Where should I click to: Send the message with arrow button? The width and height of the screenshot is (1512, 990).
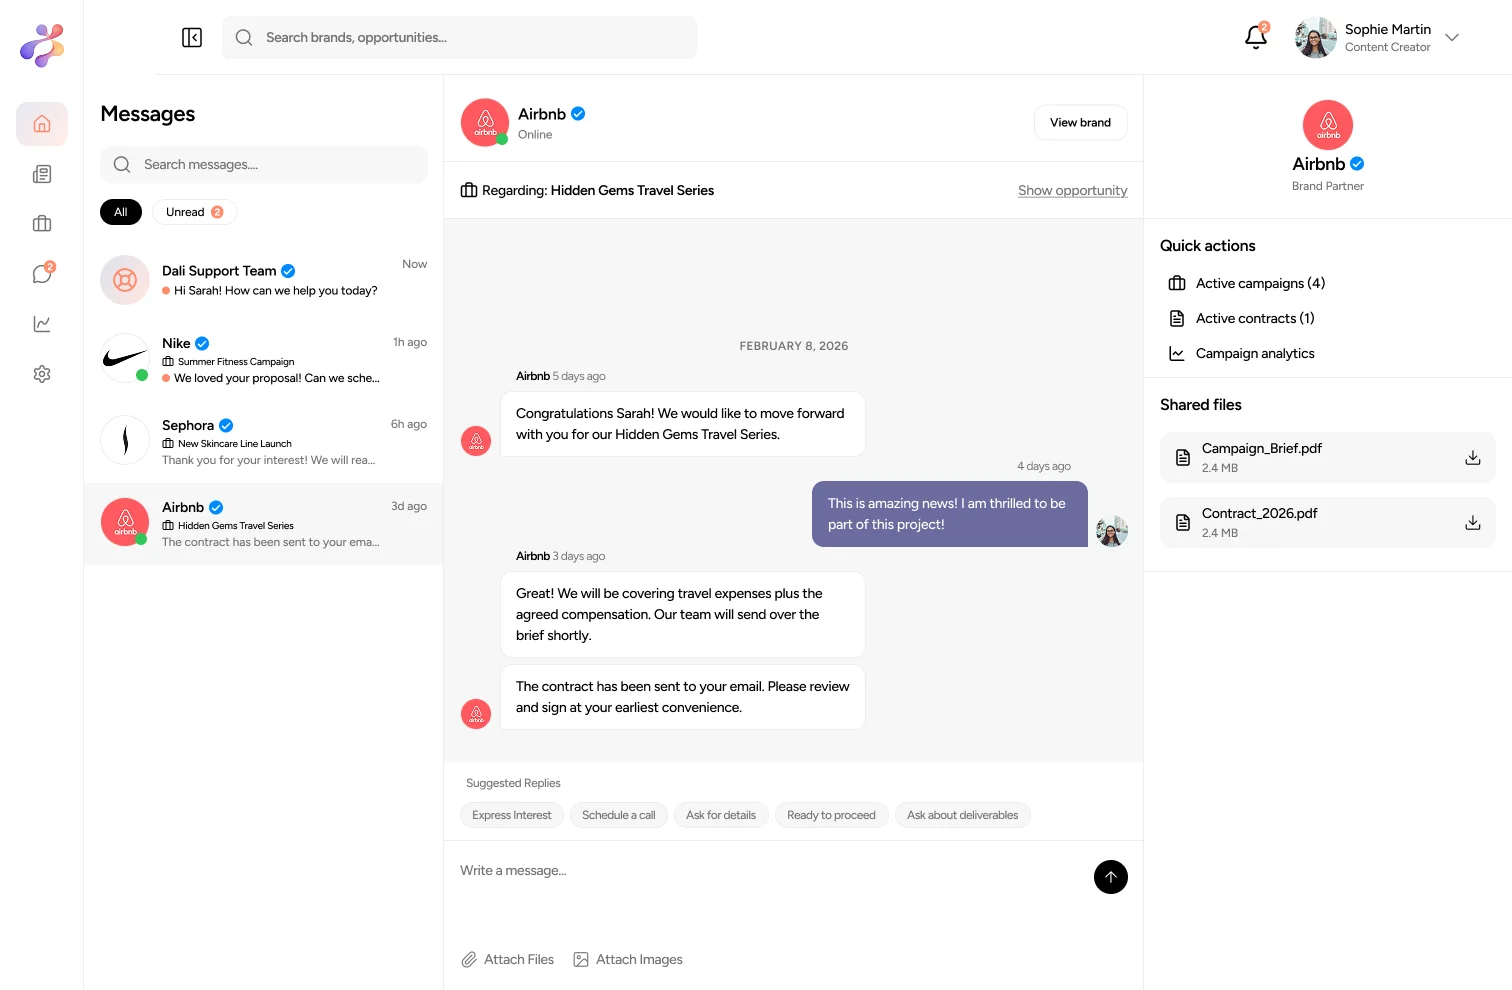[x=1110, y=877]
